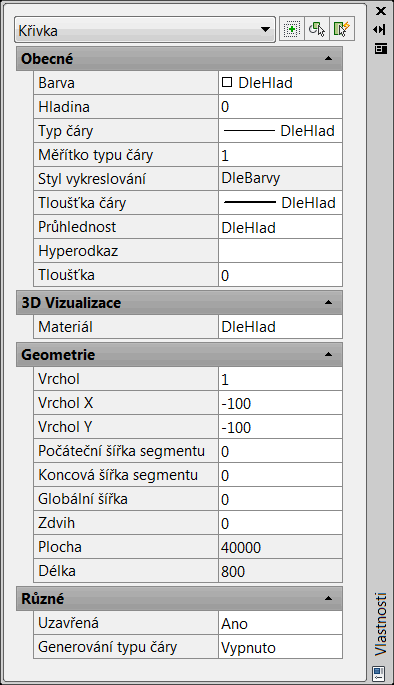
Task: Open the palette properties menu icon
Action: [x=380, y=48]
